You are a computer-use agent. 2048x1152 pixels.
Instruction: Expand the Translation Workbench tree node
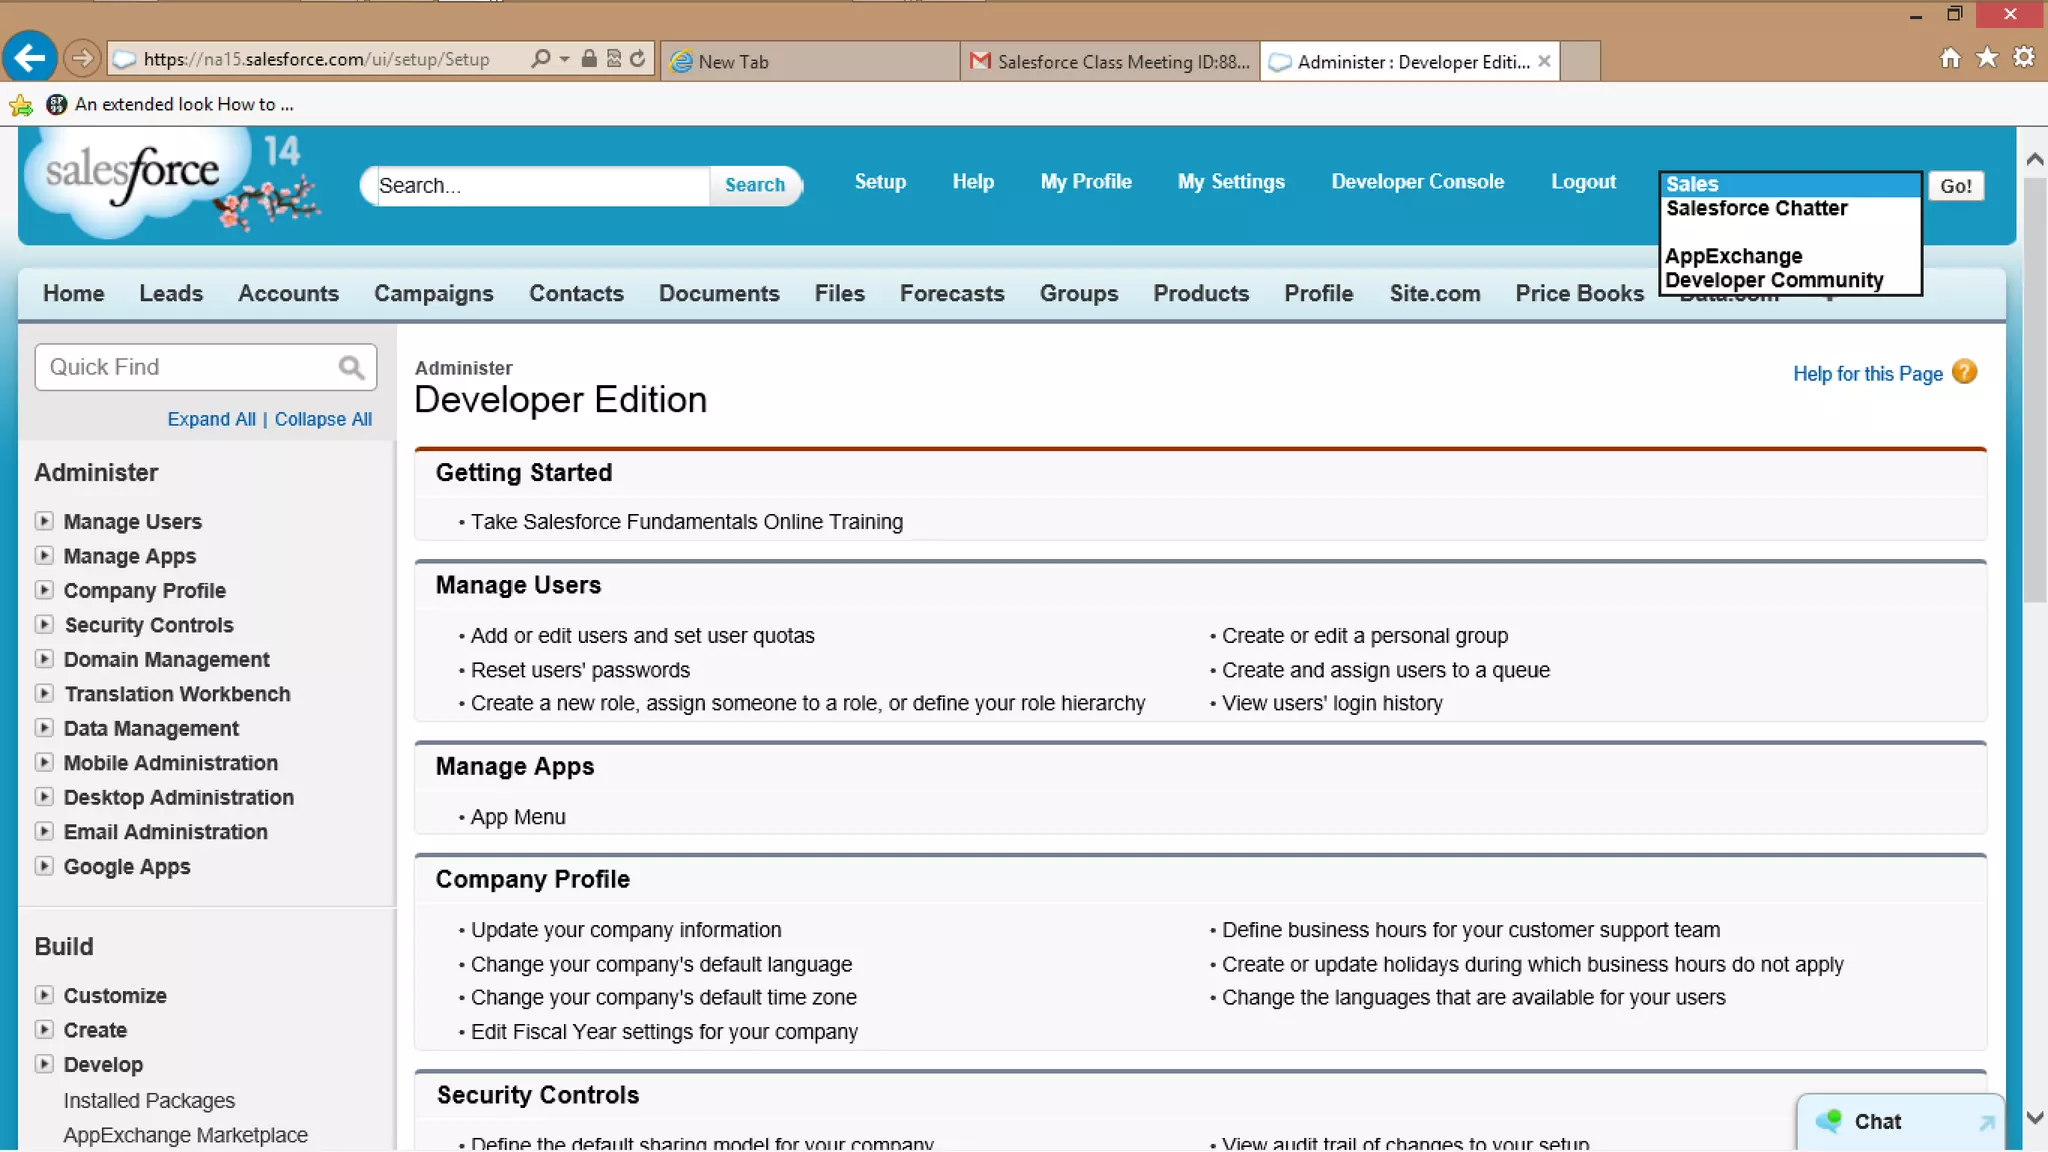[44, 693]
